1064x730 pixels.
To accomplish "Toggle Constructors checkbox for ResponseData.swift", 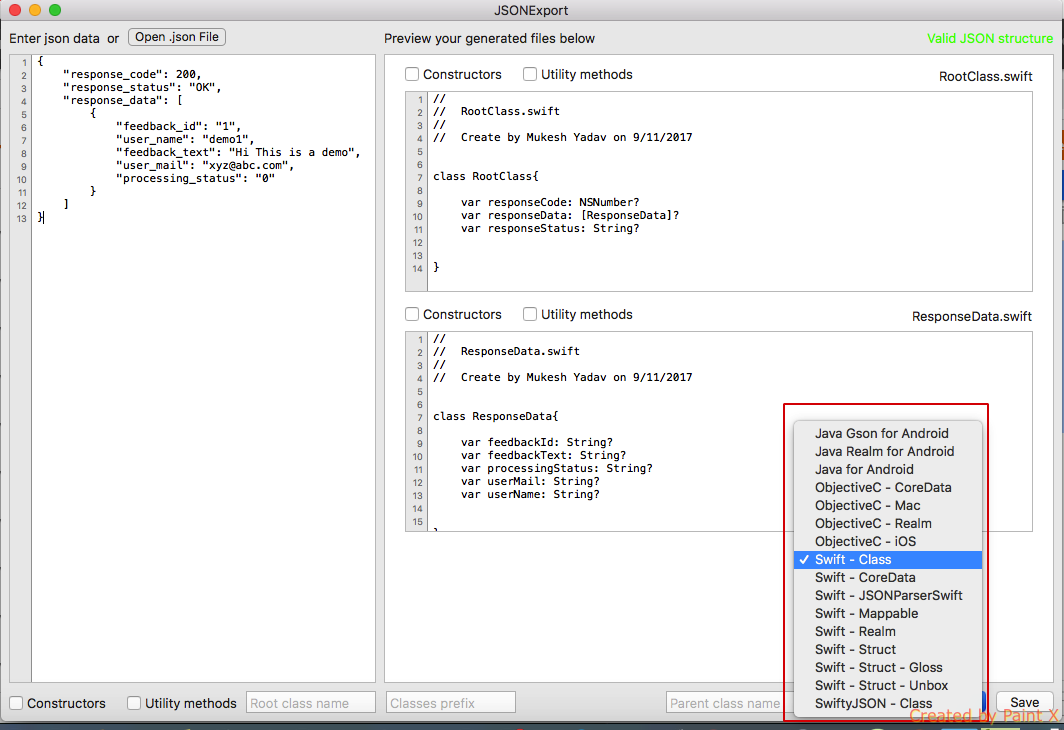I will 412,315.
